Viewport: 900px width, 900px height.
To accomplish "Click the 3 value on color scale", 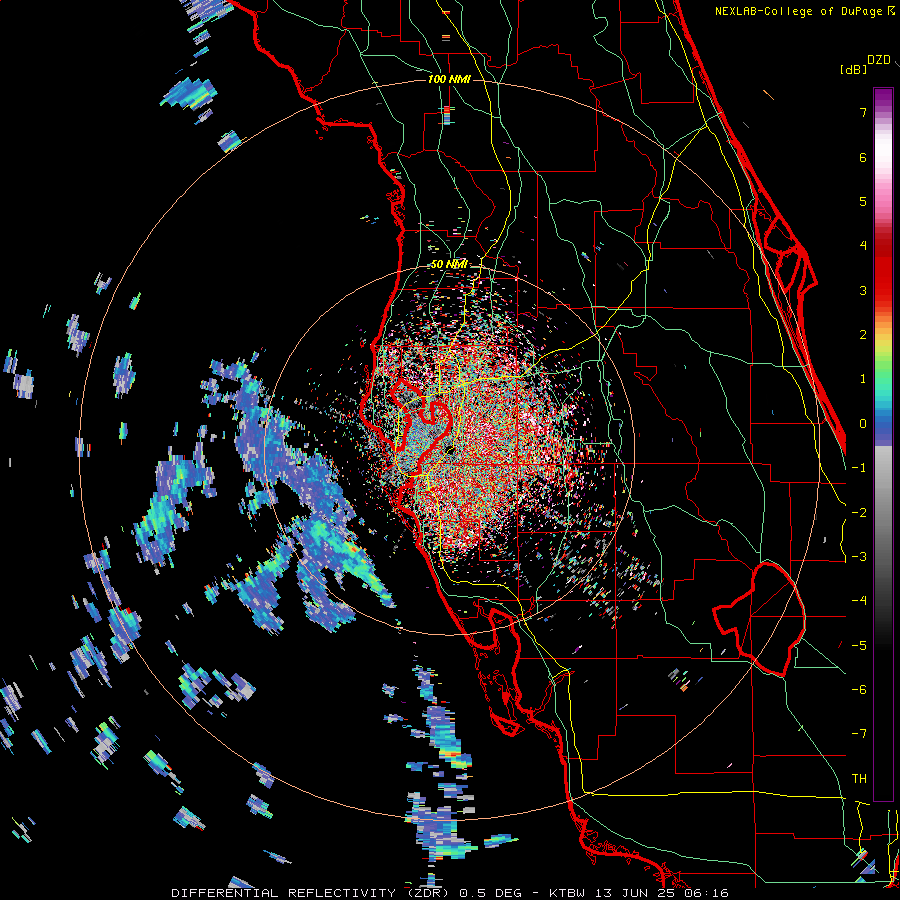I will [x=863, y=290].
